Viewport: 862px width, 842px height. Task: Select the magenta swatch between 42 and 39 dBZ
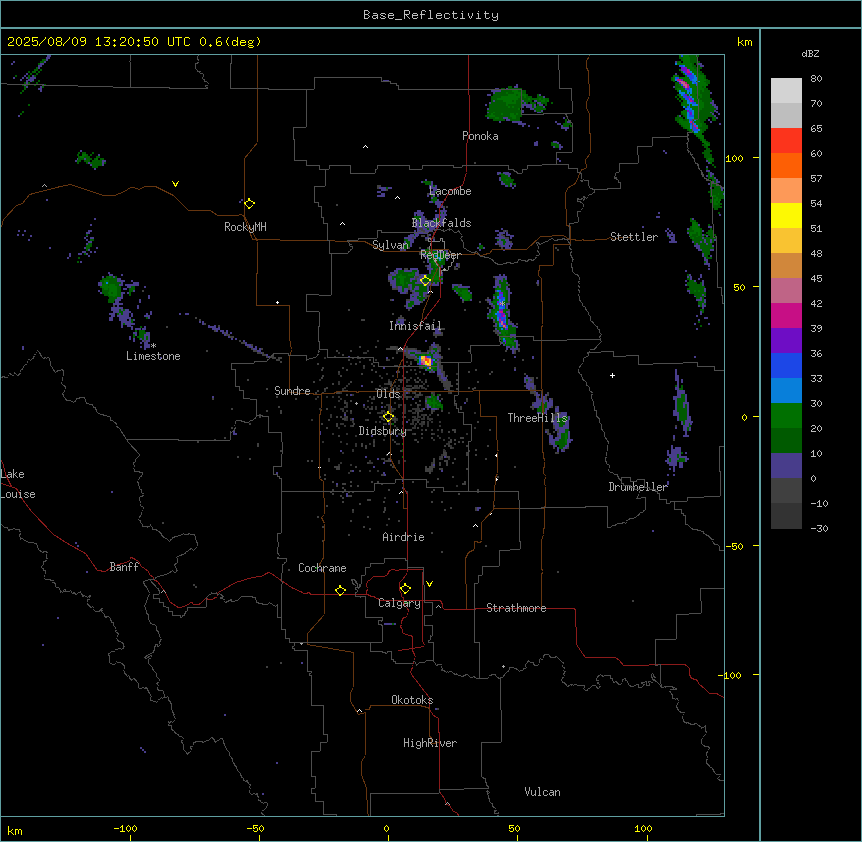[786, 315]
